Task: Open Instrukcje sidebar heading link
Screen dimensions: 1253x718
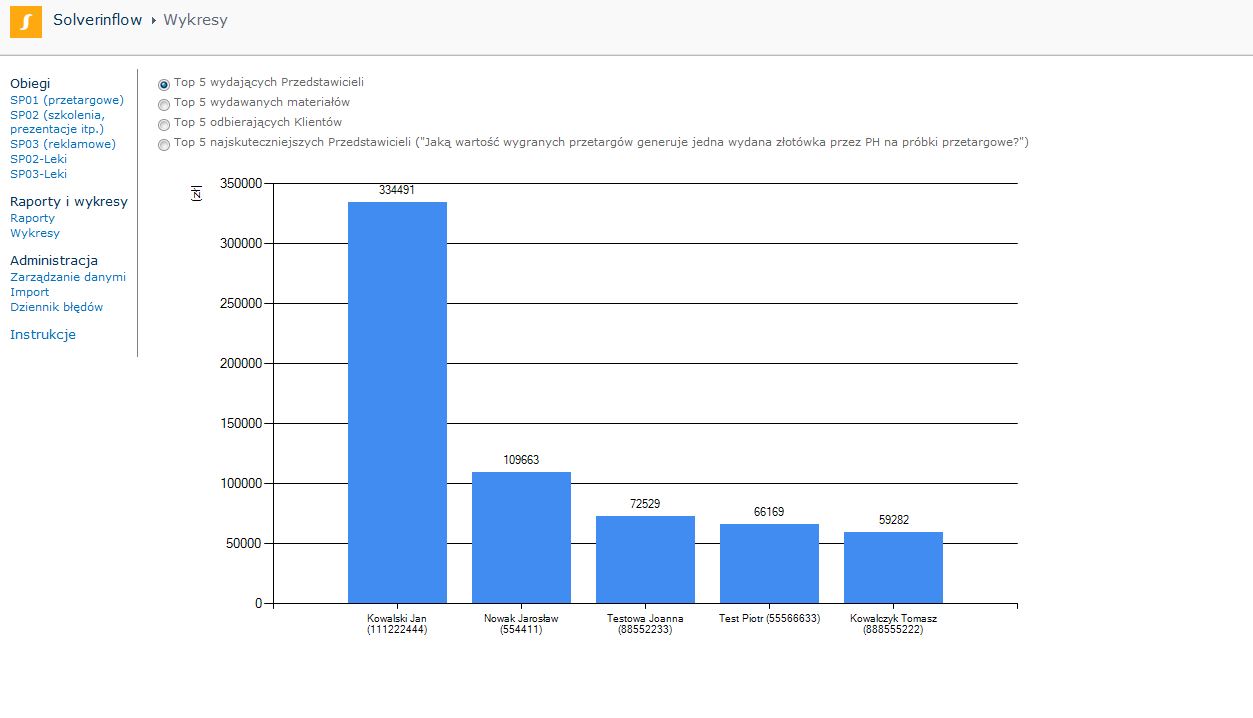Action: tap(43, 335)
